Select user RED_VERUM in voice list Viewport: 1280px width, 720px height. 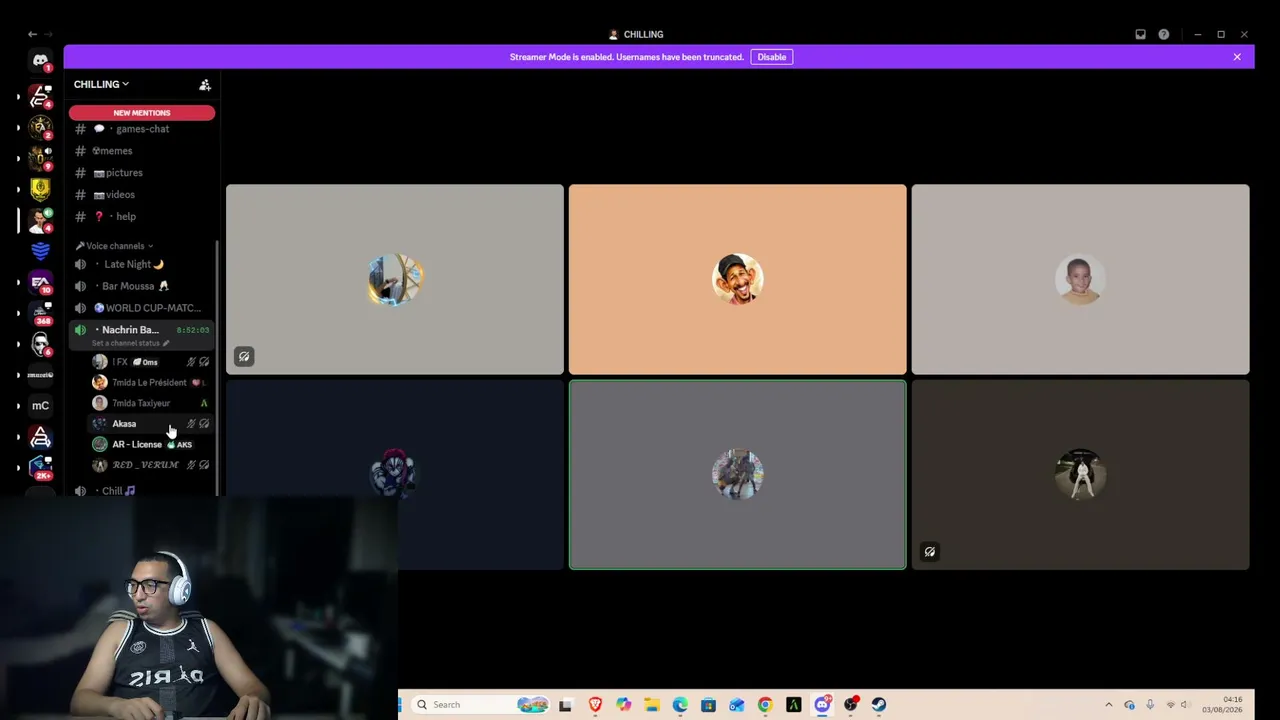coord(150,465)
